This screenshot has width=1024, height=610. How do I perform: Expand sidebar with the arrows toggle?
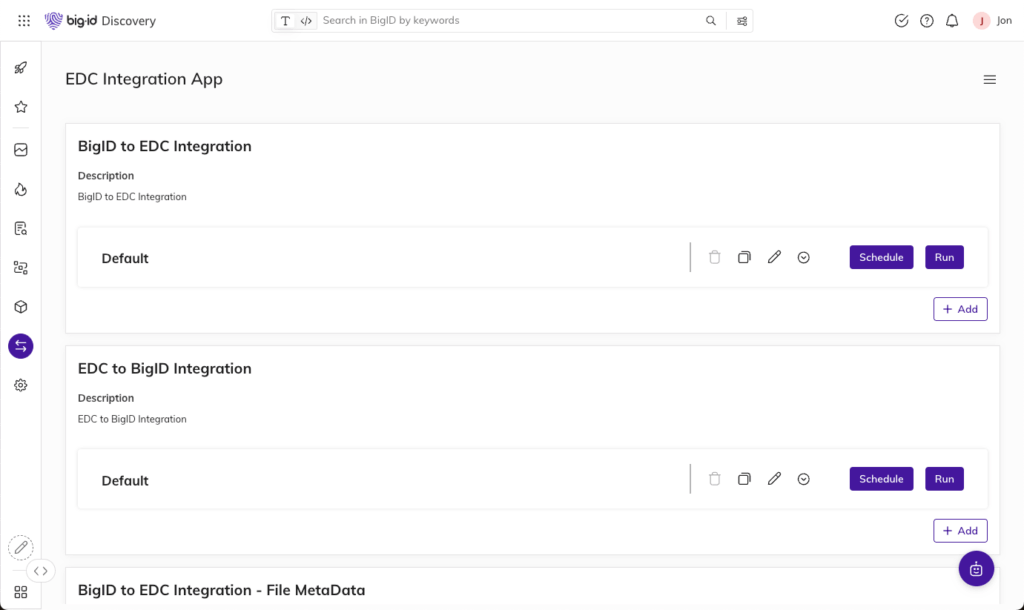coord(40,571)
